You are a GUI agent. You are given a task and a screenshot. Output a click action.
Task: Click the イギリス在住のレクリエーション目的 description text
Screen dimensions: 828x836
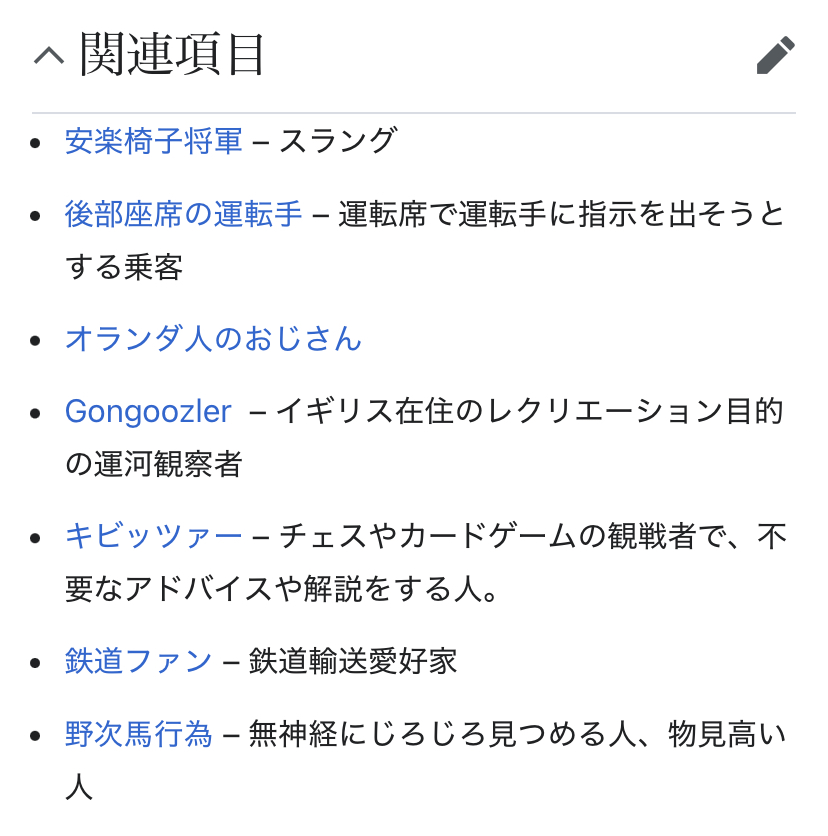tap(529, 411)
